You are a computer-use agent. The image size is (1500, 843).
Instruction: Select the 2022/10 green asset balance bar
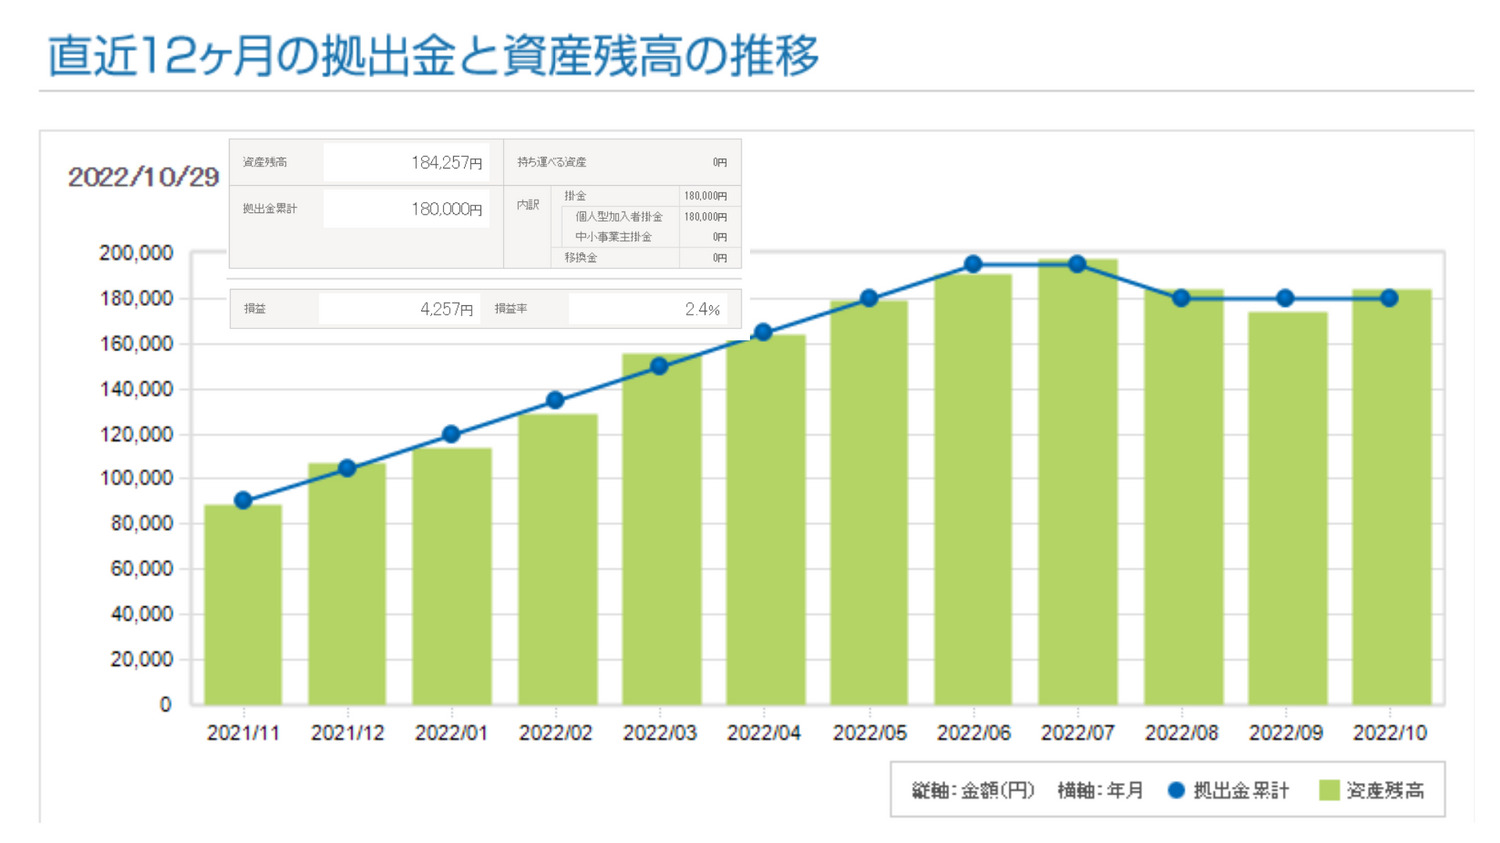(x=1391, y=497)
